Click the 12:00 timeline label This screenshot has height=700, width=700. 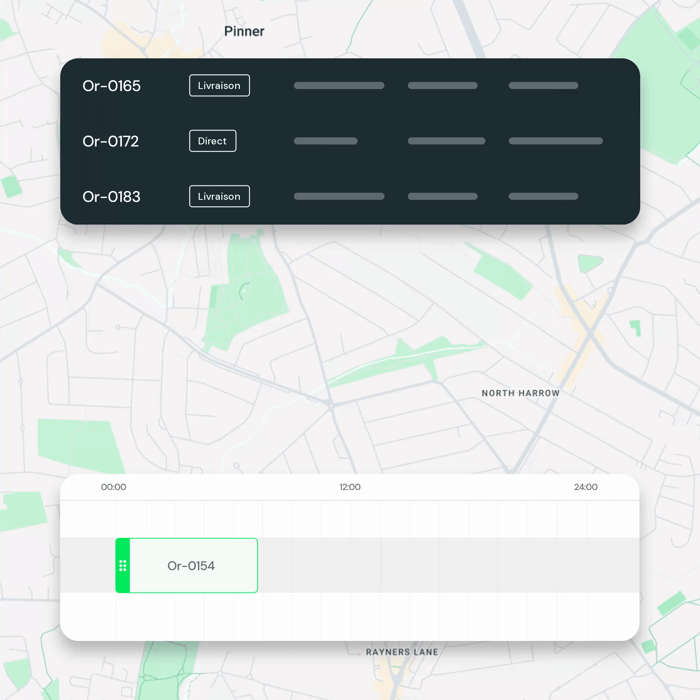click(x=350, y=487)
